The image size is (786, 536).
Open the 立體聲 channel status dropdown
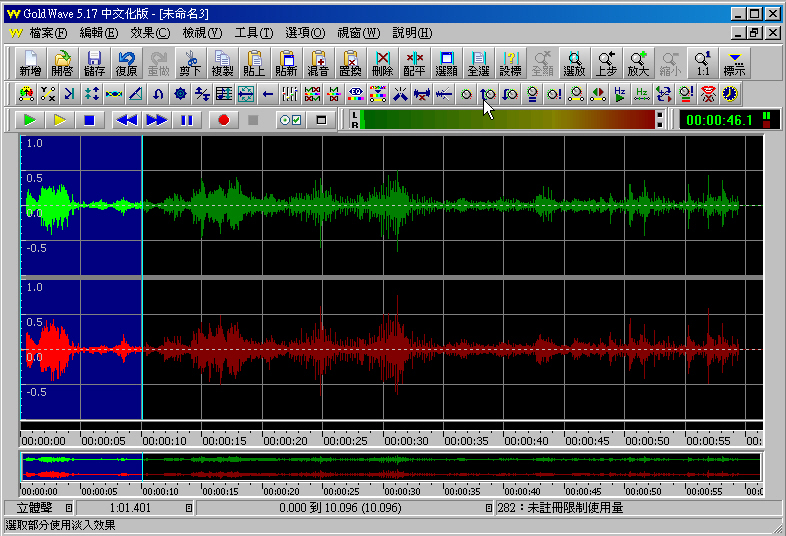70,508
